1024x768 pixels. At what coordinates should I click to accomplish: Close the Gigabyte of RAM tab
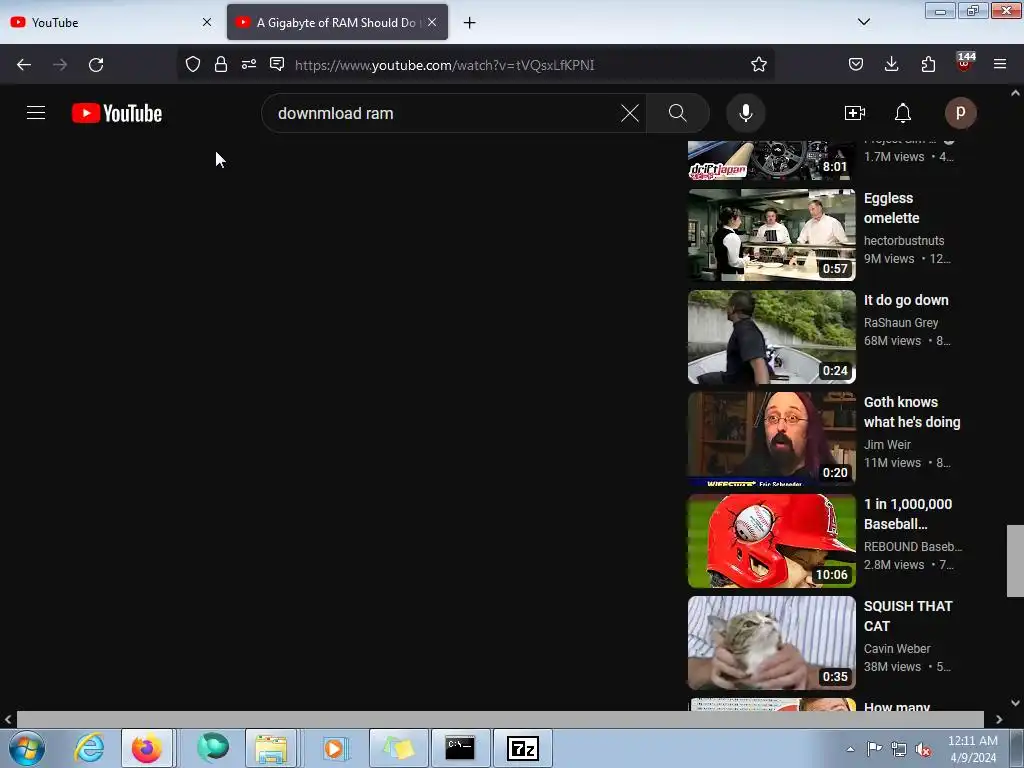click(x=432, y=22)
